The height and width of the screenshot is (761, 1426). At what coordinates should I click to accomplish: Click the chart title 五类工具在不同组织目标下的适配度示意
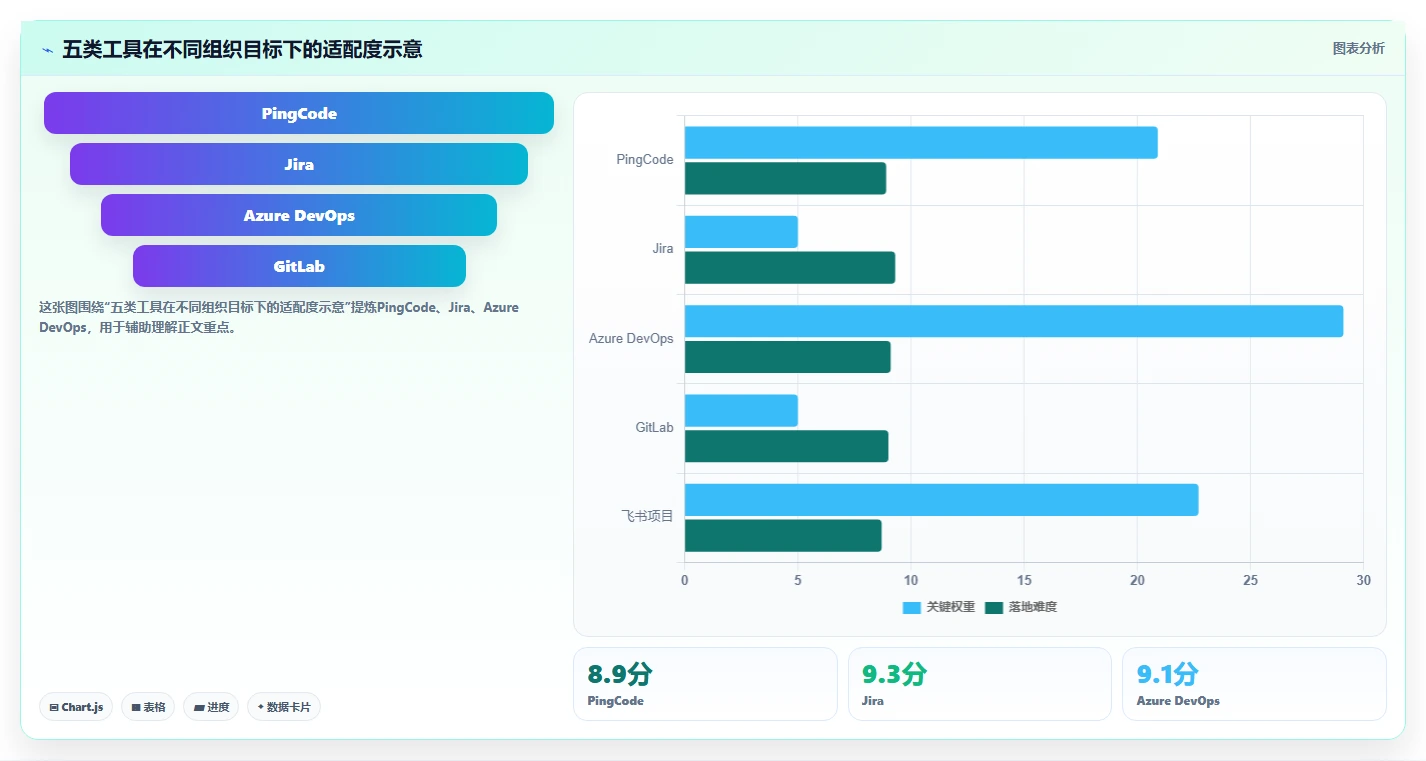coord(242,49)
